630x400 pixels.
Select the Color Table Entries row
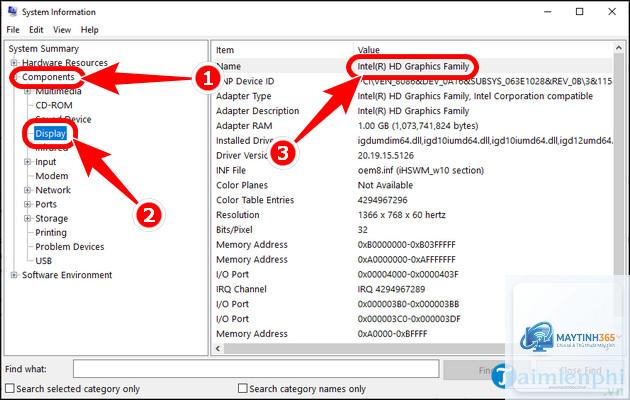(414, 200)
